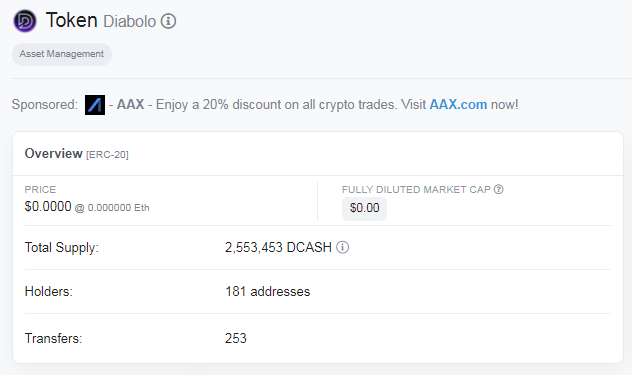Click the bold AAX sponsor name
Image resolution: width=632 pixels, height=375 pixels.
(130, 104)
